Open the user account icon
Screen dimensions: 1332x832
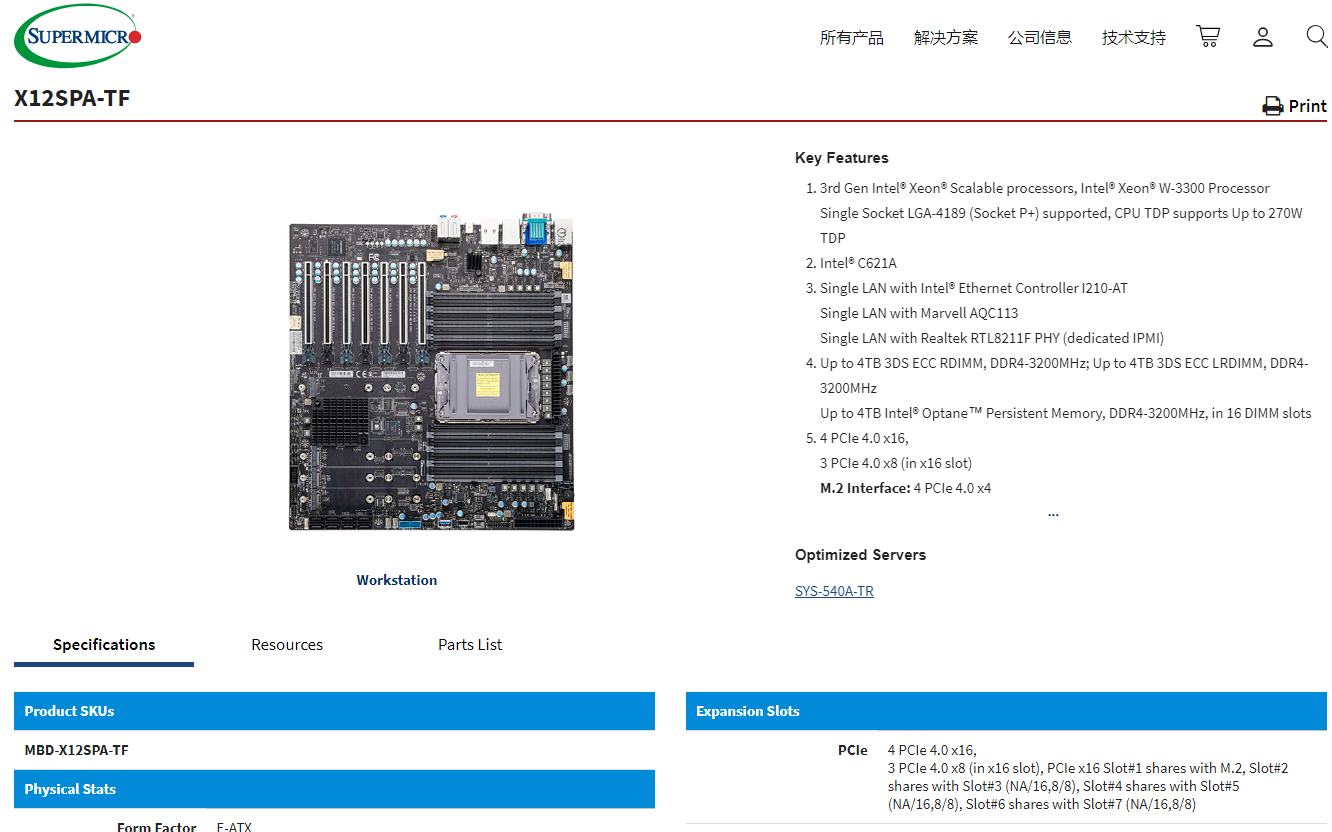coord(1263,37)
